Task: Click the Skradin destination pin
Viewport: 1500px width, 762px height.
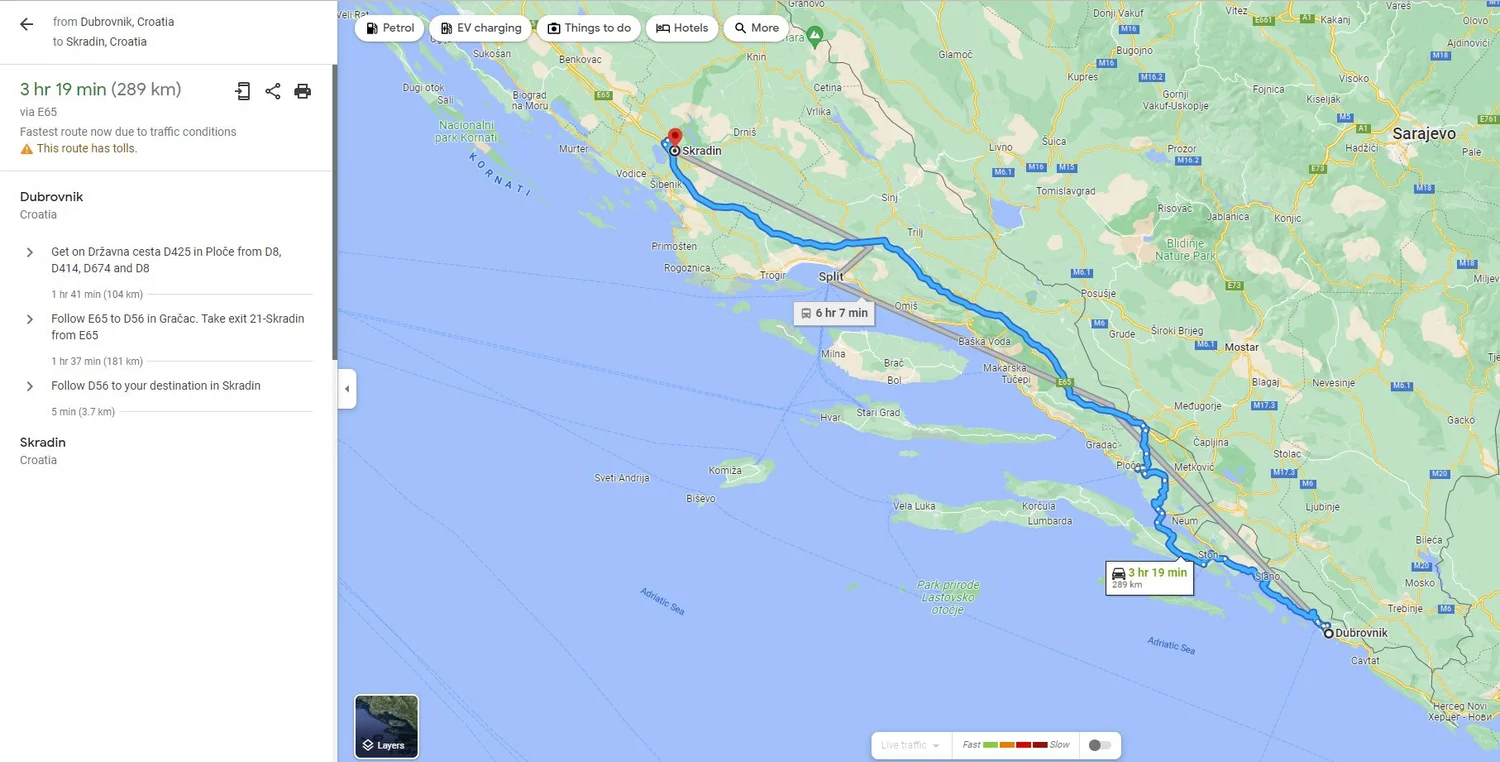Action: (x=674, y=137)
